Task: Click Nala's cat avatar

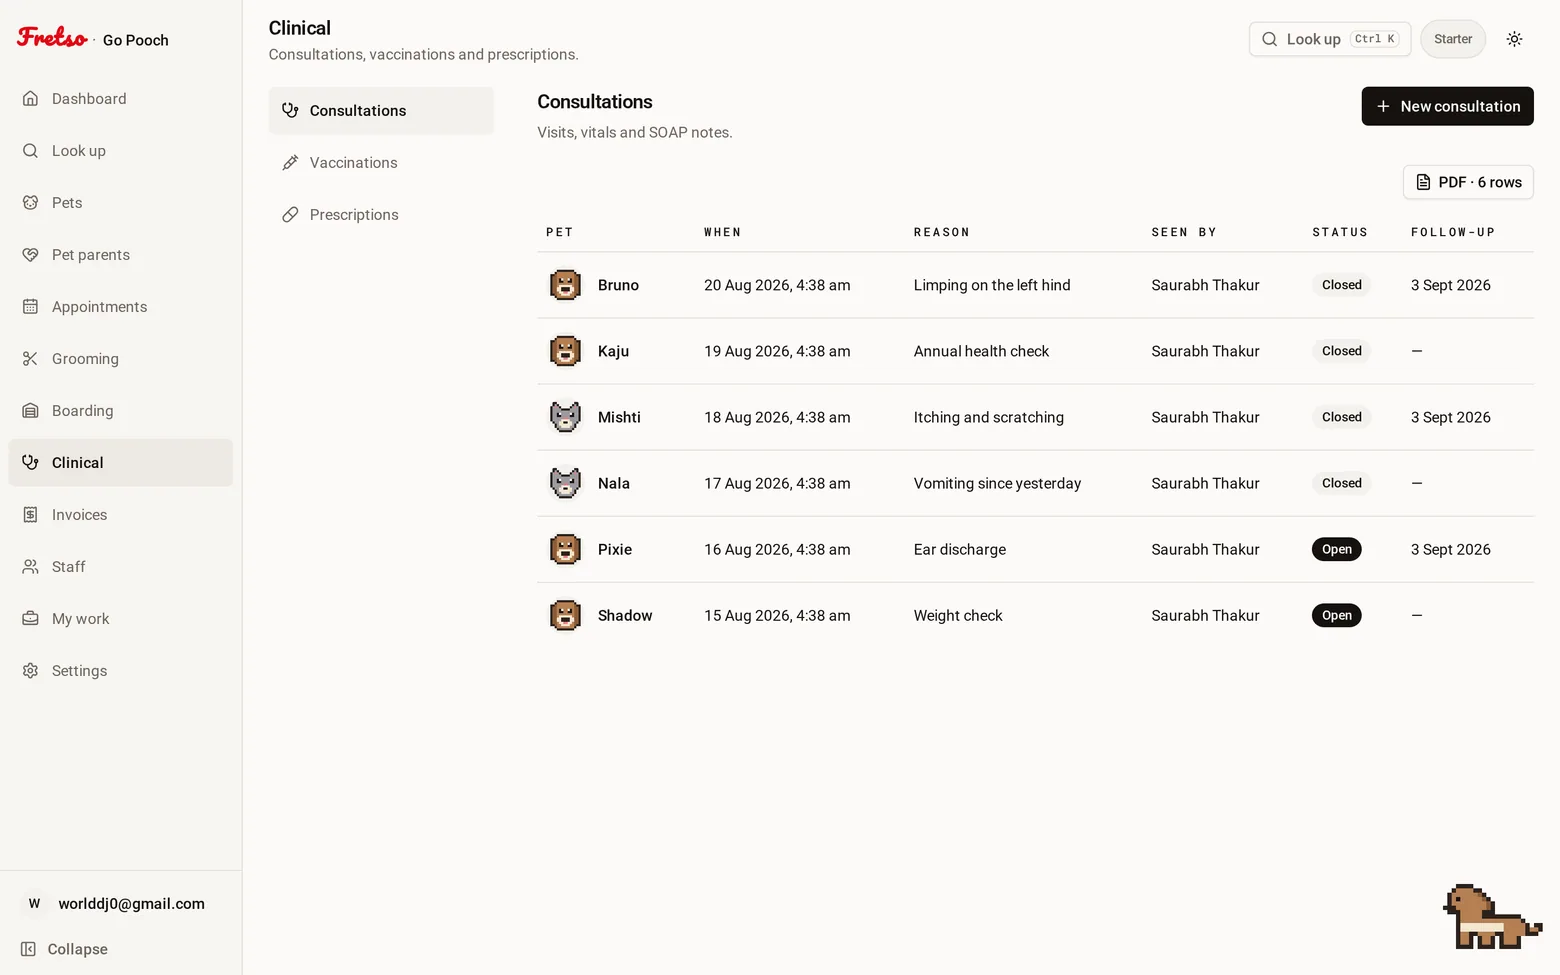Action: (x=565, y=483)
